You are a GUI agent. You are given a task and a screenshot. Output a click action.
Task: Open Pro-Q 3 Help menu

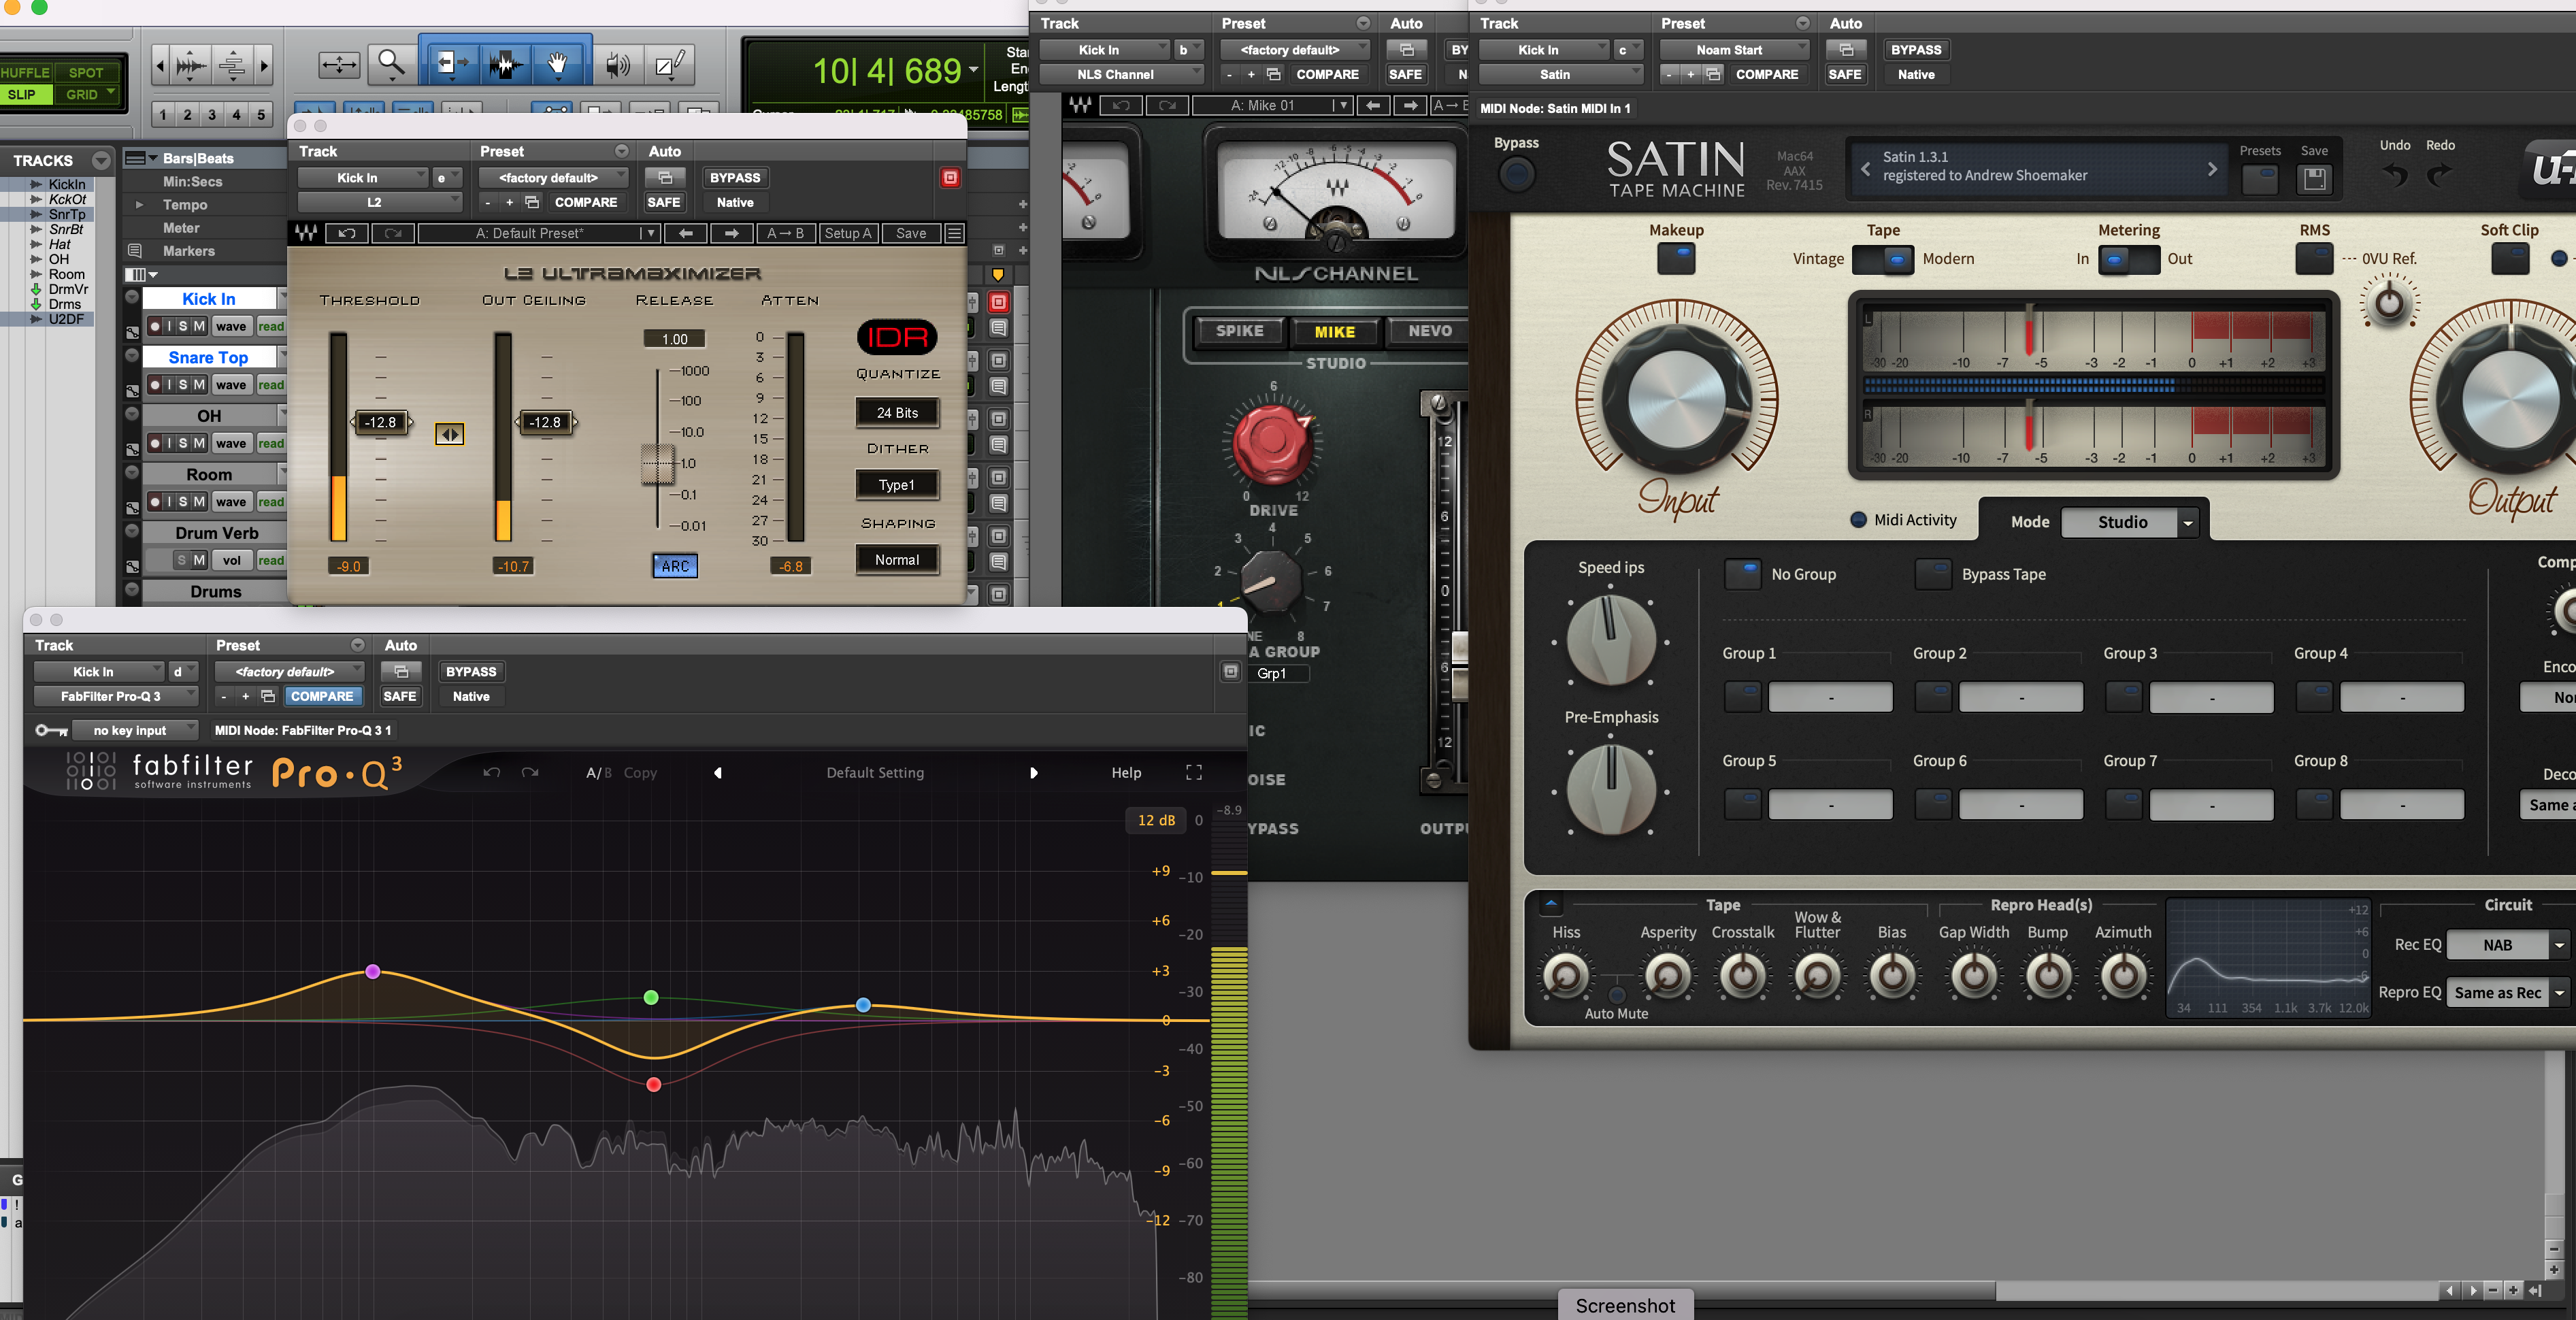click(1126, 772)
